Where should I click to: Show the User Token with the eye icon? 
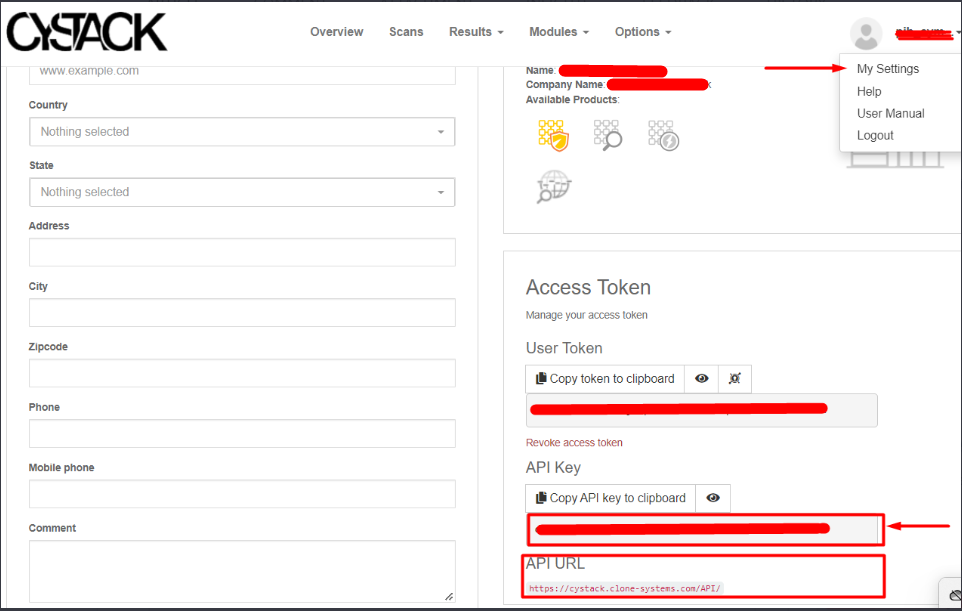[x=702, y=379]
